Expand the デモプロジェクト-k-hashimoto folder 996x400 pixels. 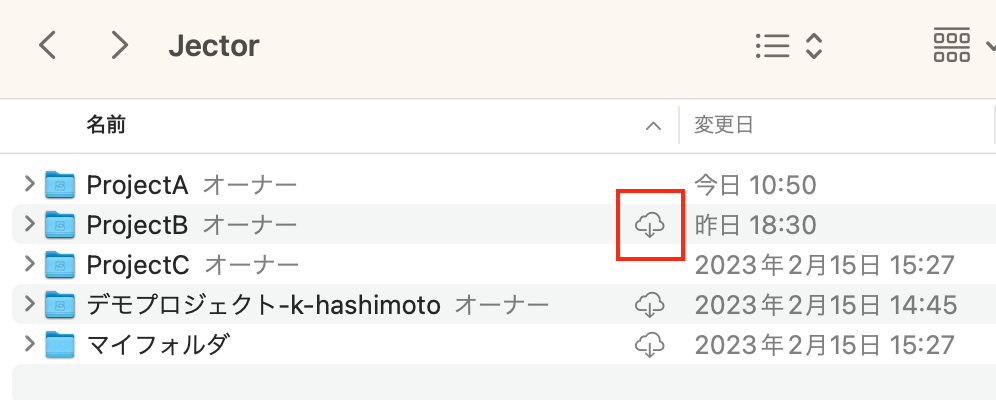[x=29, y=303]
